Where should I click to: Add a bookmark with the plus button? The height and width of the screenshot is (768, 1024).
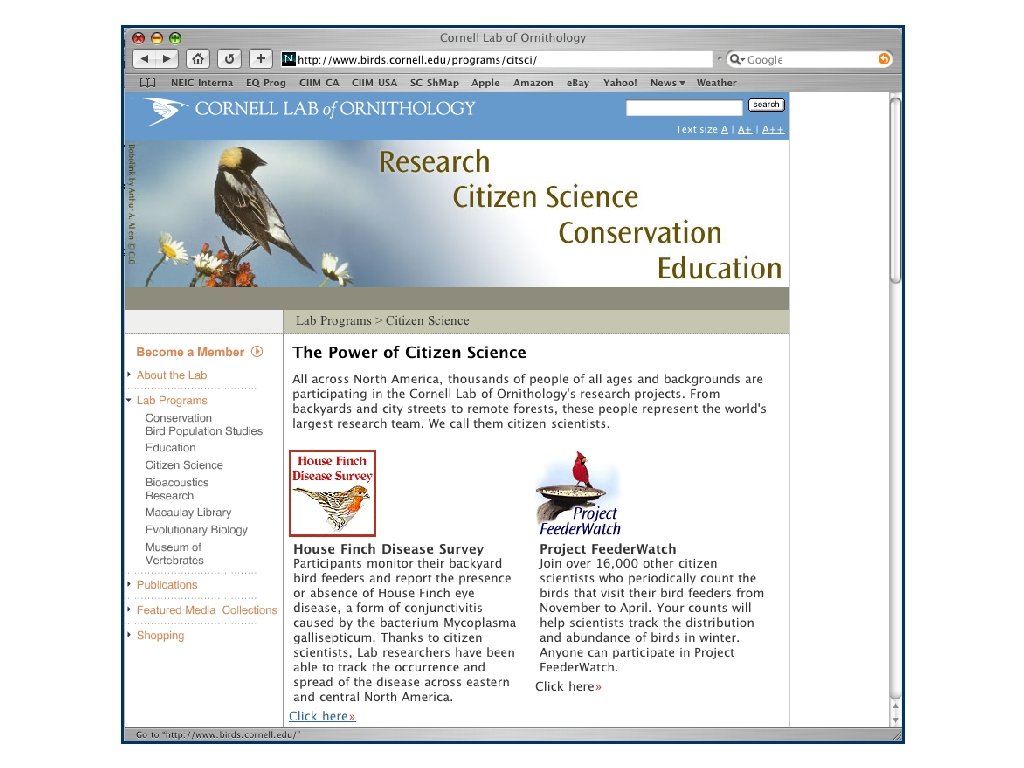point(261,59)
